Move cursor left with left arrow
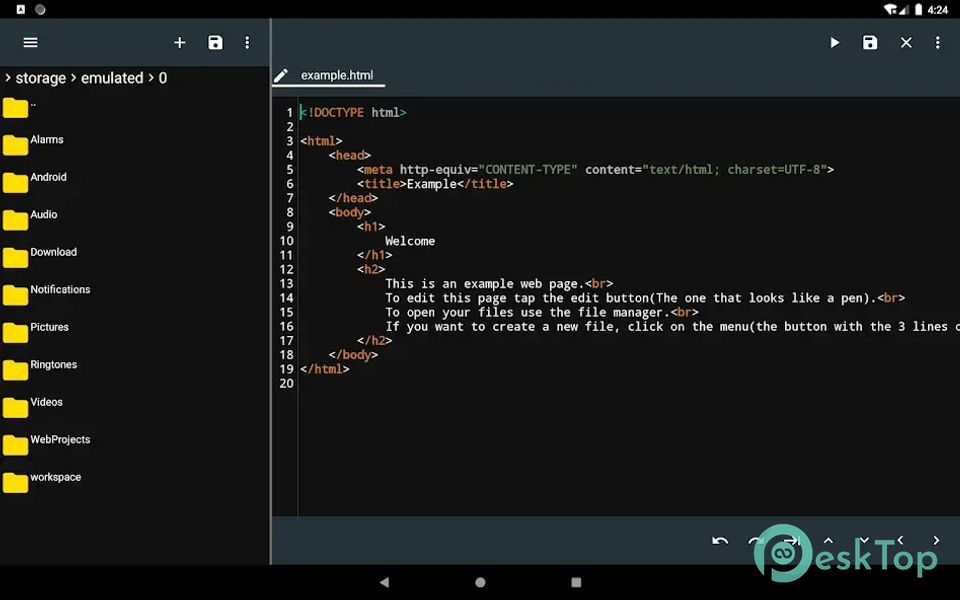The height and width of the screenshot is (600, 960). tap(900, 541)
